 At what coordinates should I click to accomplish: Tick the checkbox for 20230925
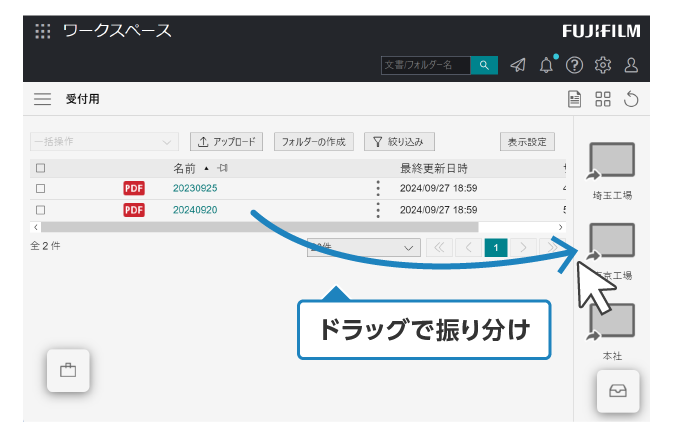point(41,189)
